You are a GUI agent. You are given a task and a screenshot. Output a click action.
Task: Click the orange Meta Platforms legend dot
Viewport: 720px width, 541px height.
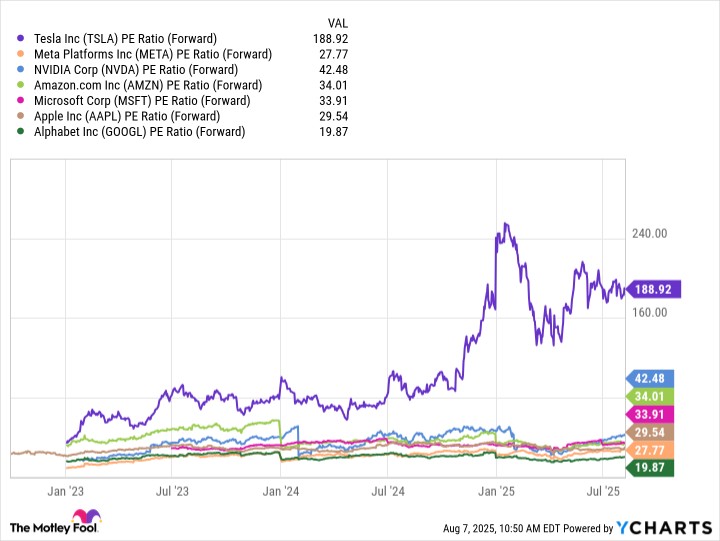click(20, 54)
